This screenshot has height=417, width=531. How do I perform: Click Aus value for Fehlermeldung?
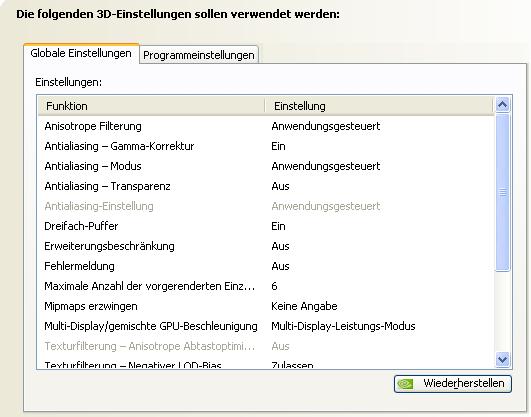coord(280,266)
